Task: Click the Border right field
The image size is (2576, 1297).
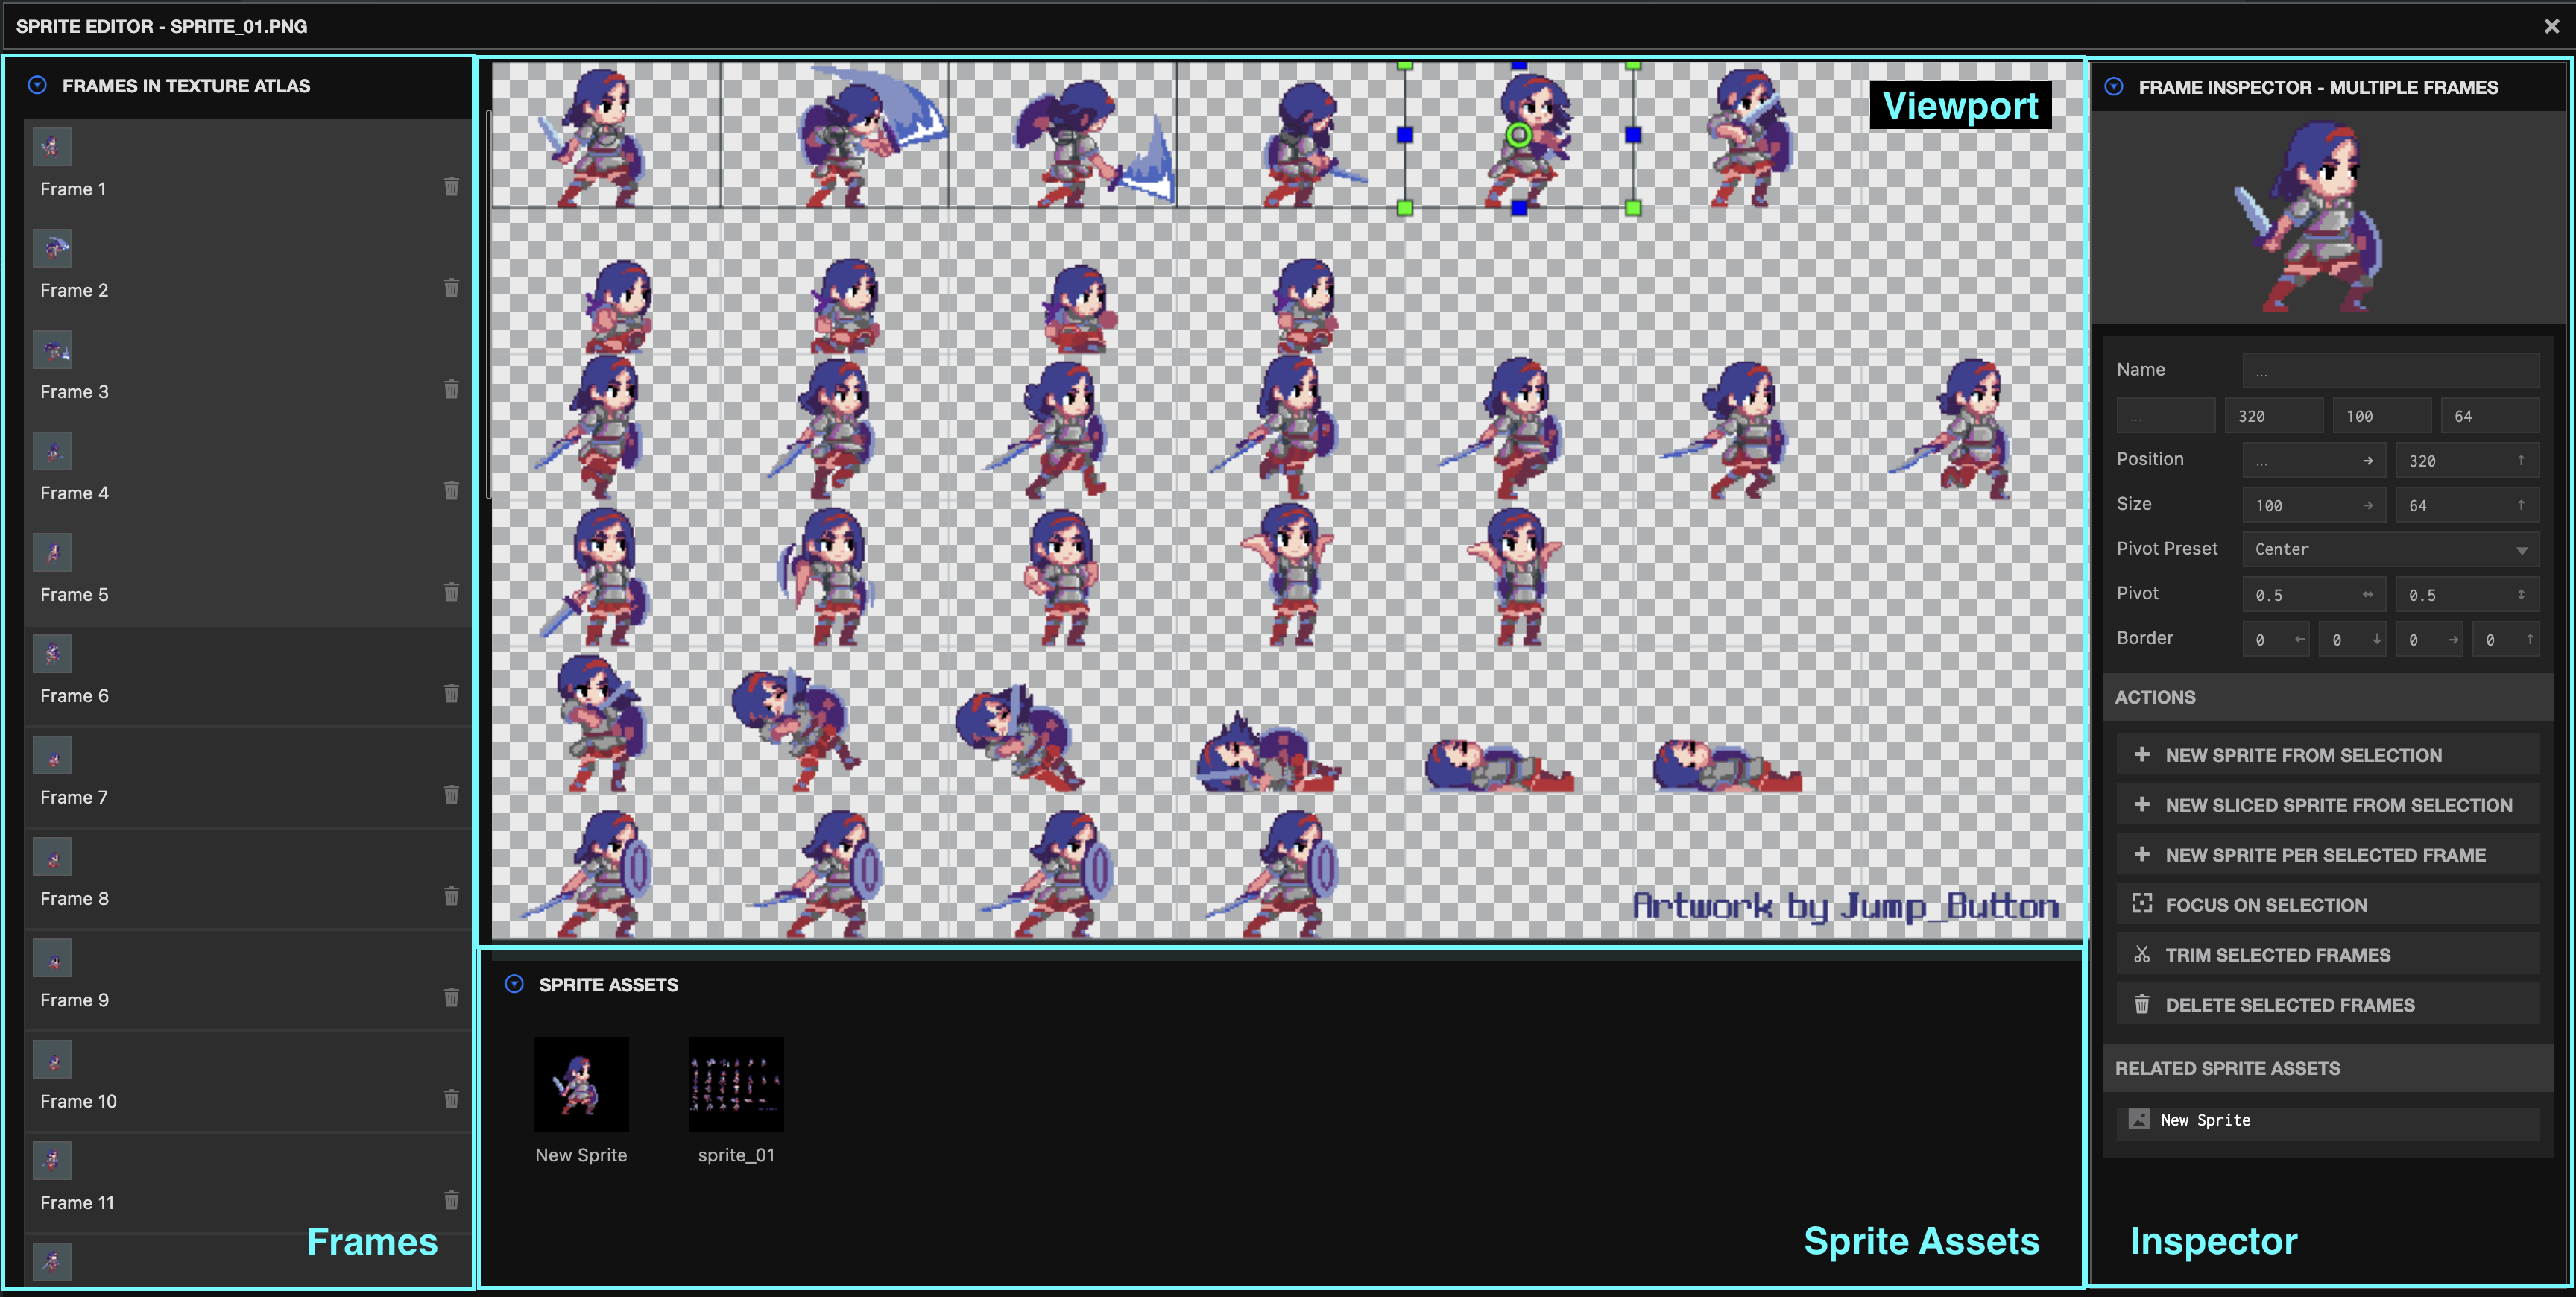Action: coord(2429,640)
